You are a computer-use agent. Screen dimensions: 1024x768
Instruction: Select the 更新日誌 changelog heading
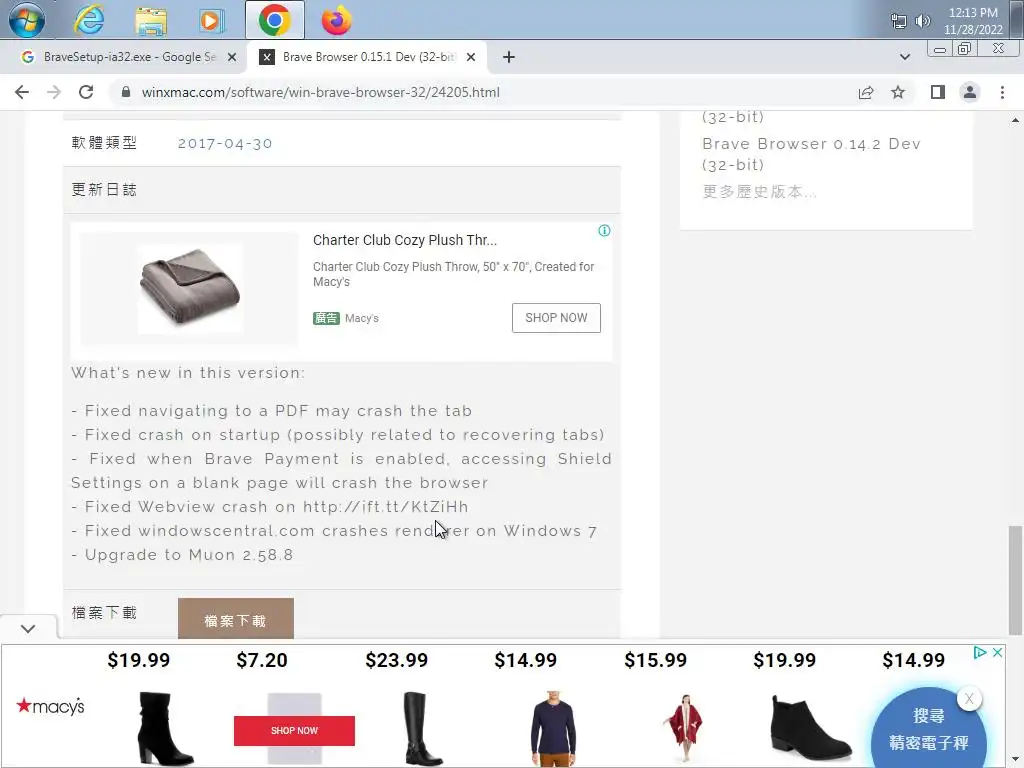pyautogui.click(x=104, y=190)
